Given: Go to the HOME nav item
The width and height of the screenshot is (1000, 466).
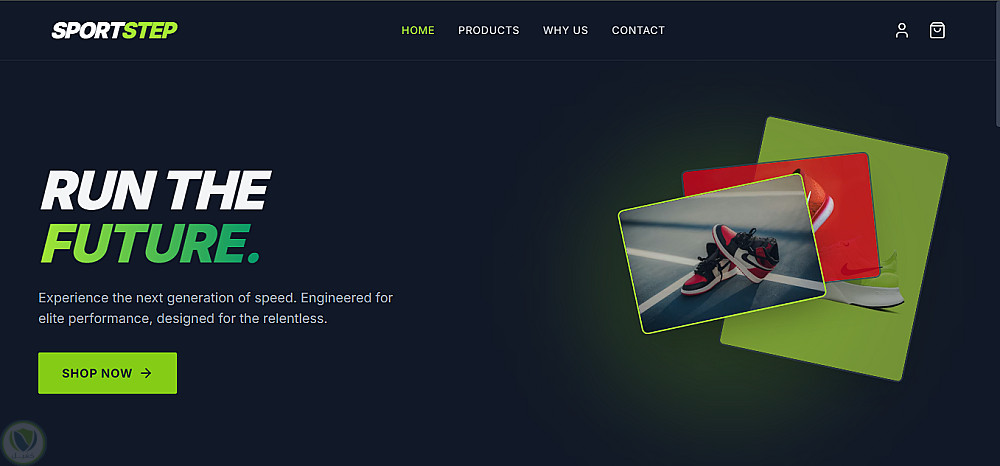Looking at the screenshot, I should [418, 30].
